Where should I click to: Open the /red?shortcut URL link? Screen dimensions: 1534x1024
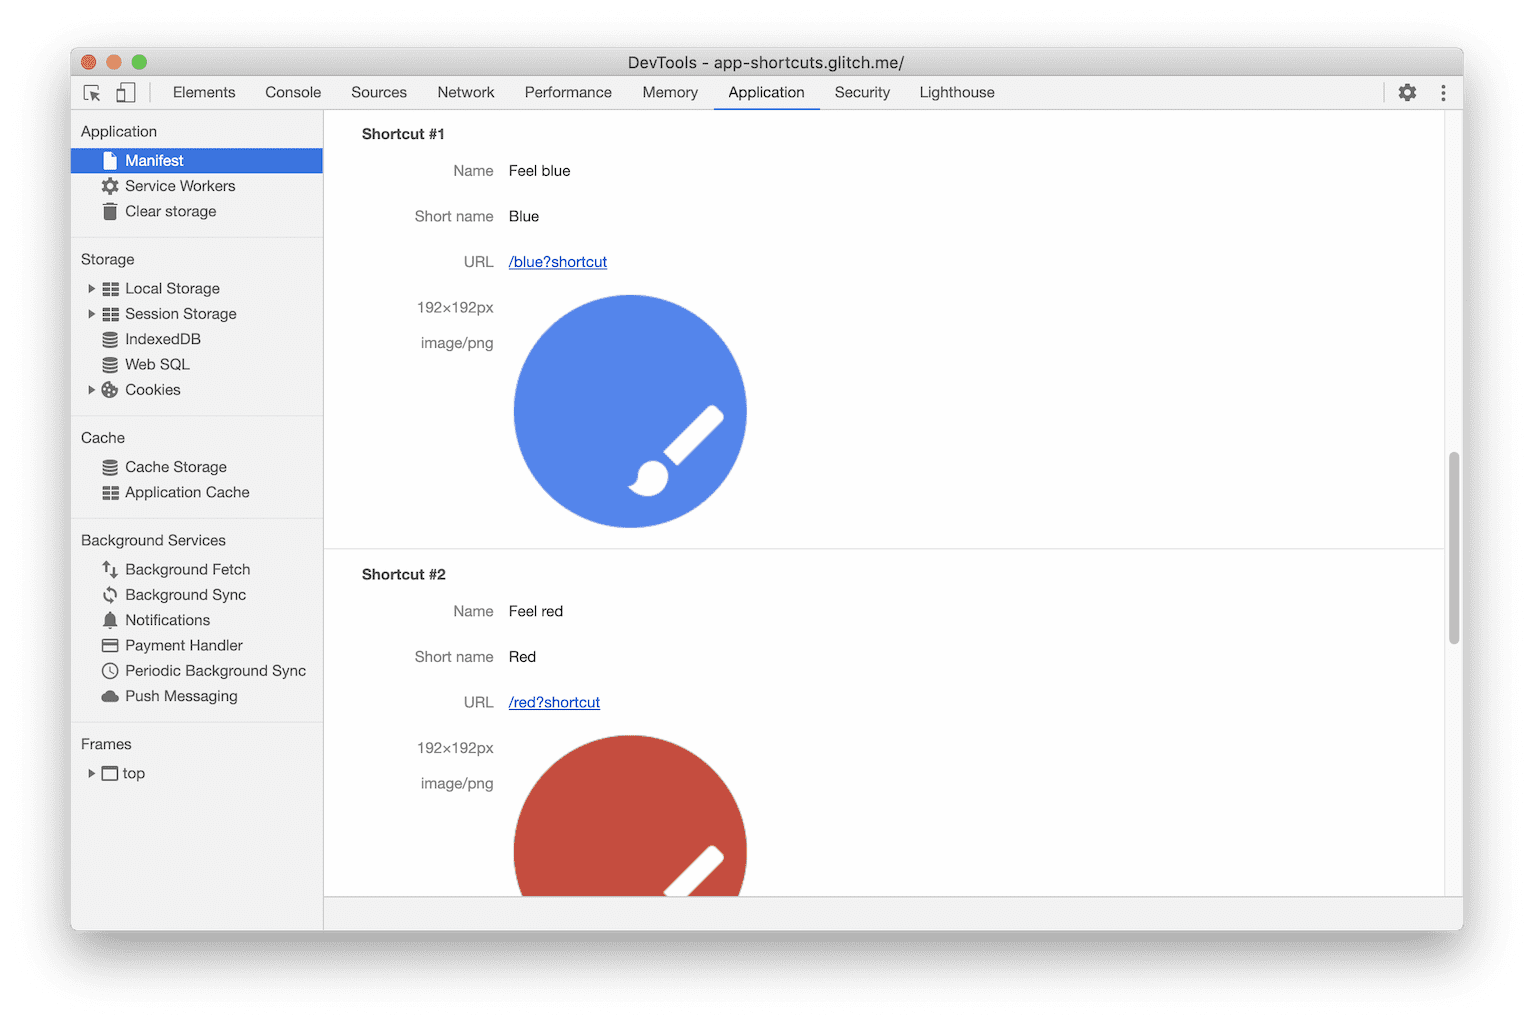(x=554, y=702)
